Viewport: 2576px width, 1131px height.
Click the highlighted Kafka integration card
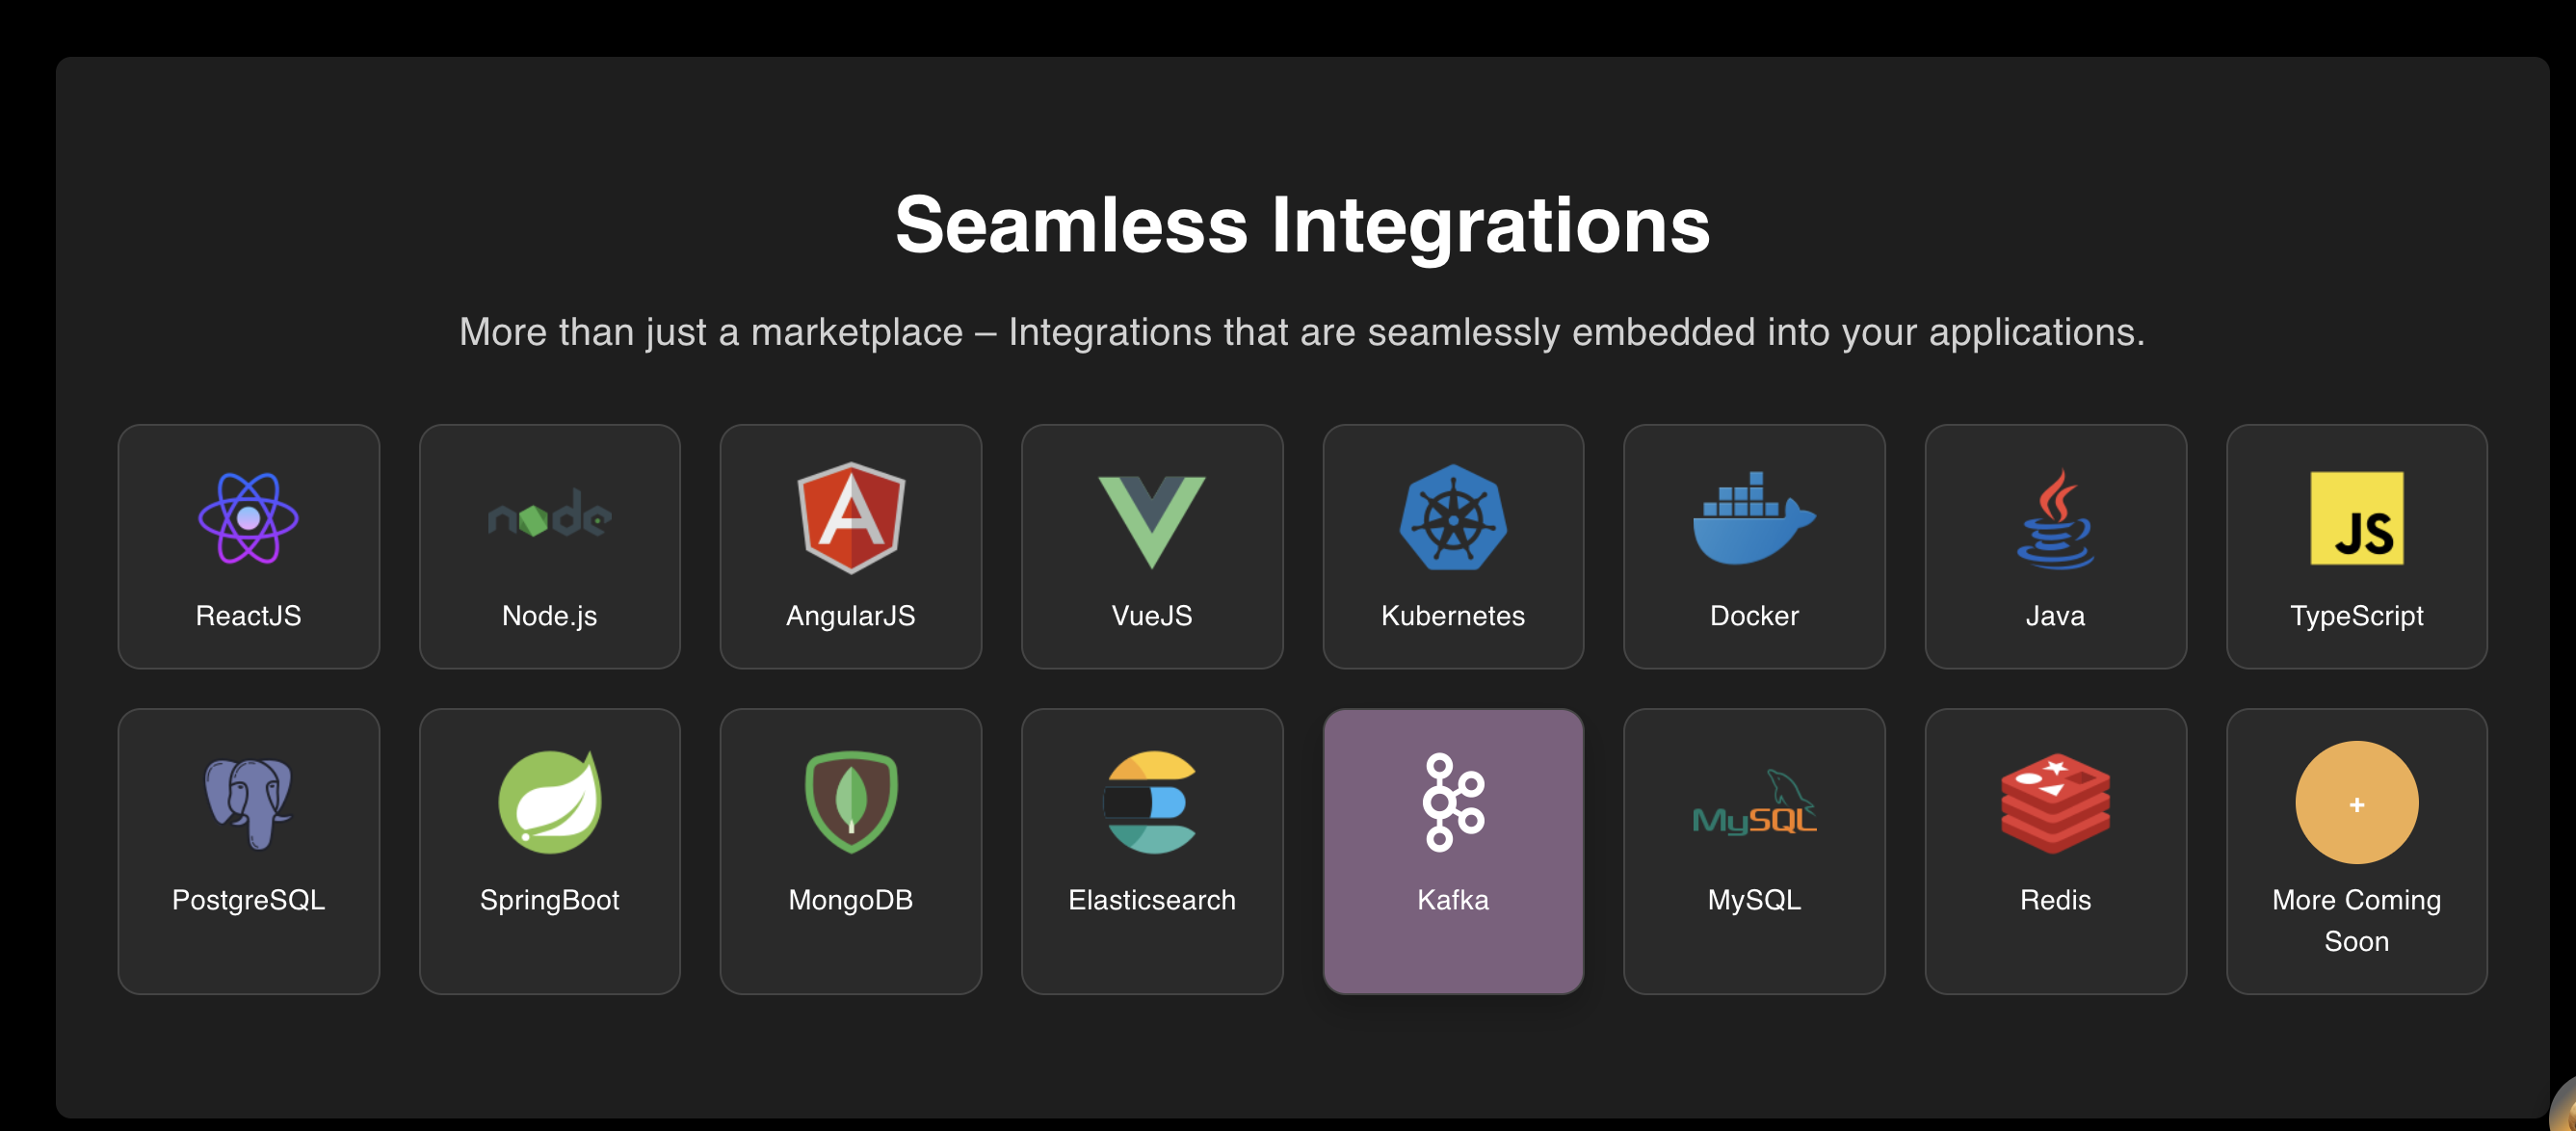point(1452,850)
